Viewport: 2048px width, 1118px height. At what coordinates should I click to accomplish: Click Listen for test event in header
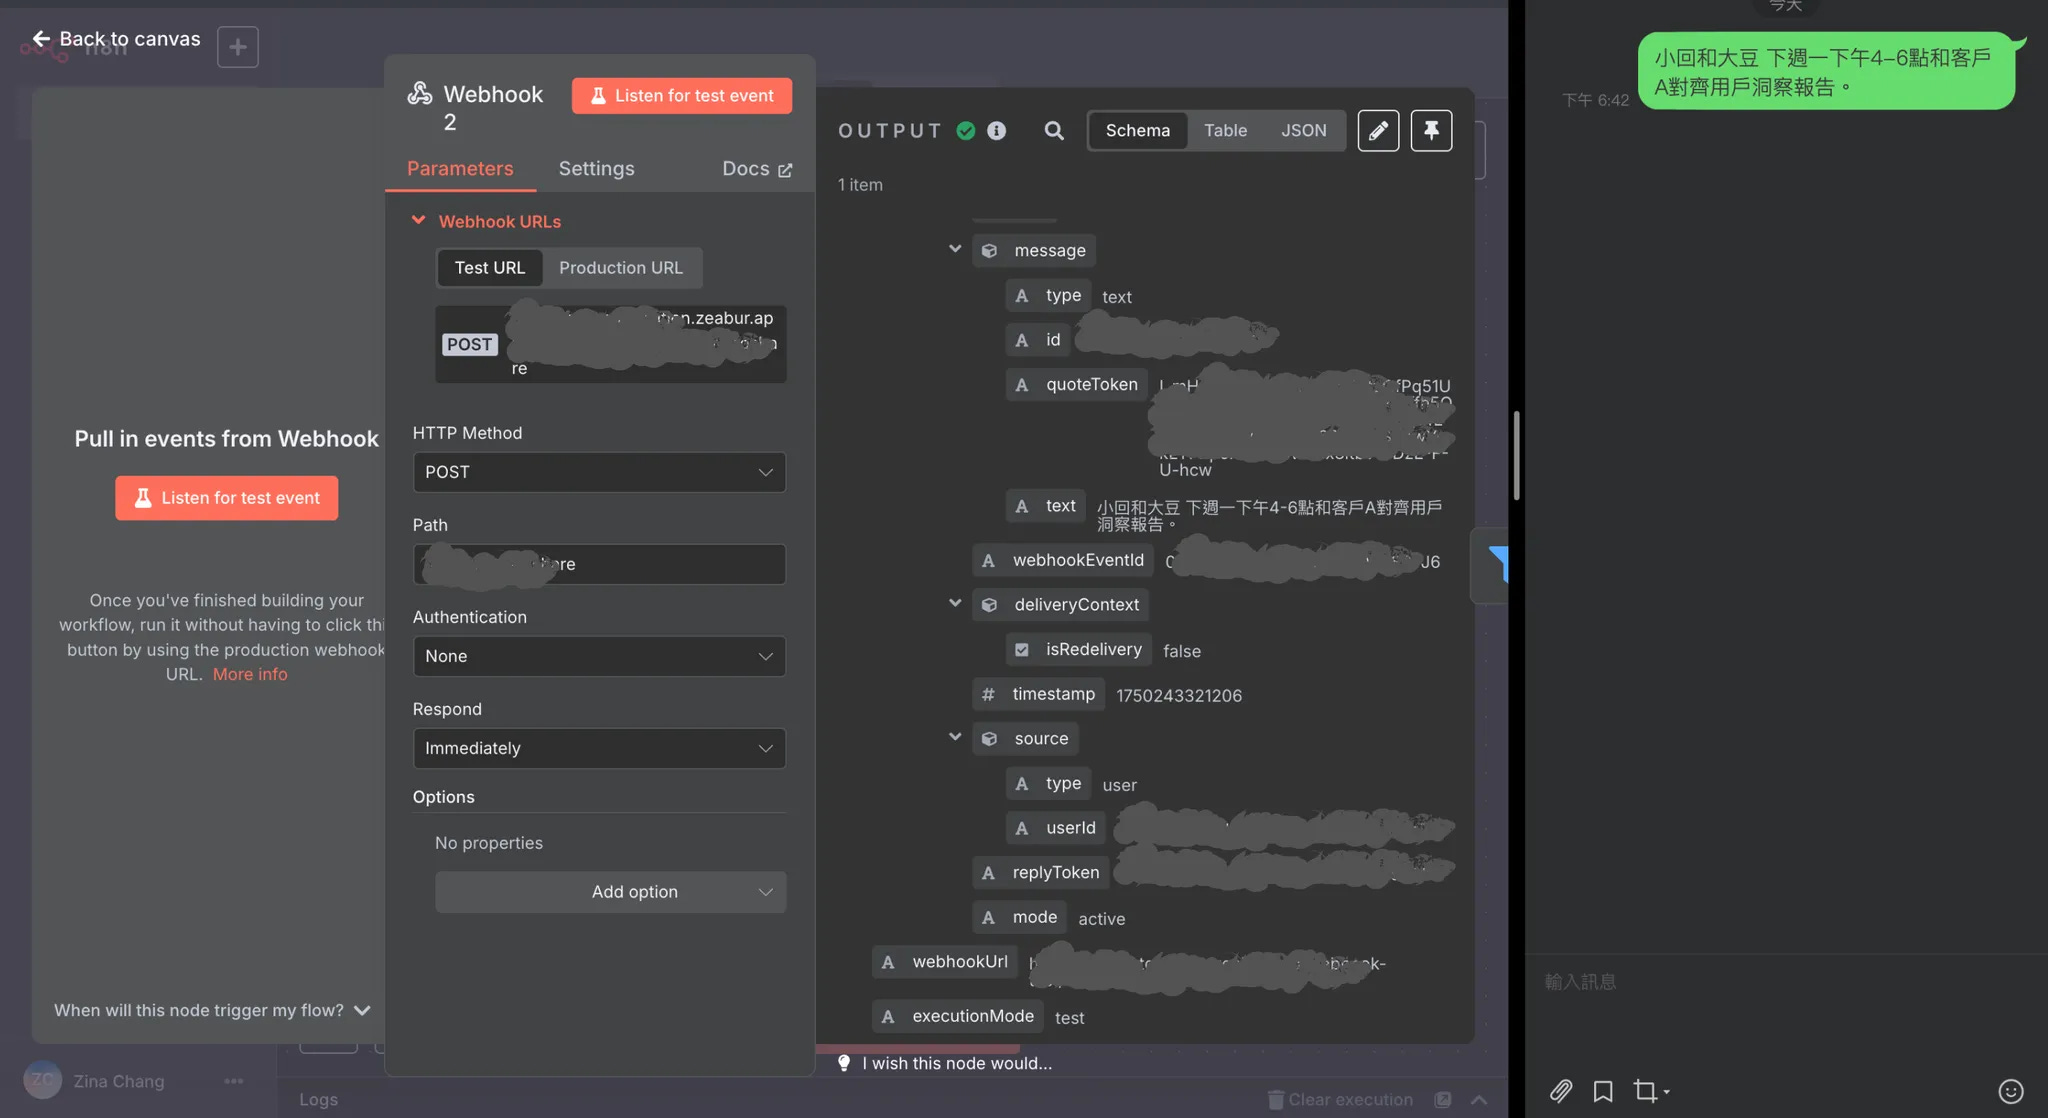point(682,96)
